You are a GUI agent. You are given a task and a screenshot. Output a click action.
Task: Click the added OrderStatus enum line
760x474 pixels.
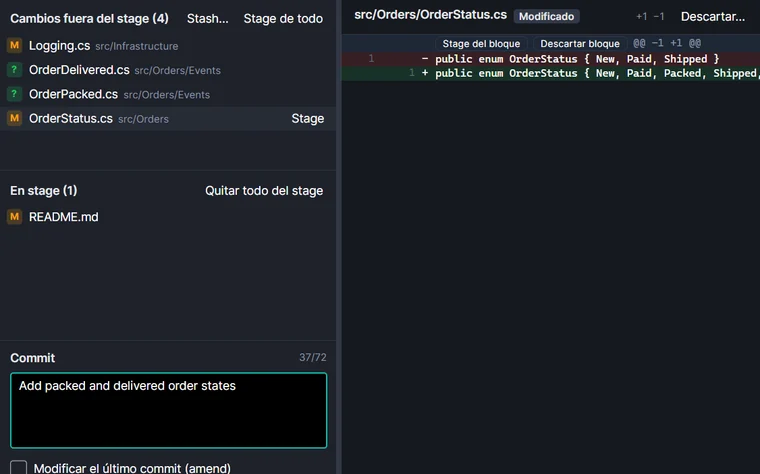point(551,73)
